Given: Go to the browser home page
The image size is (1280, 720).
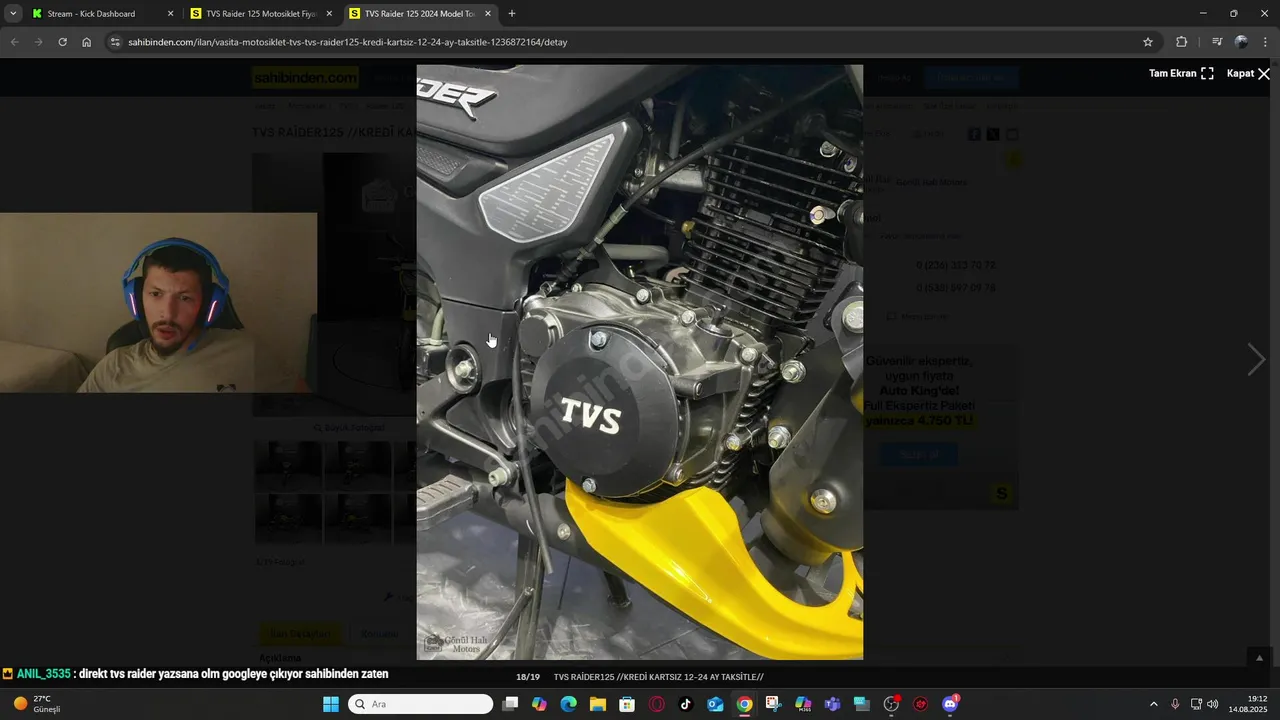Looking at the screenshot, I should [x=86, y=42].
